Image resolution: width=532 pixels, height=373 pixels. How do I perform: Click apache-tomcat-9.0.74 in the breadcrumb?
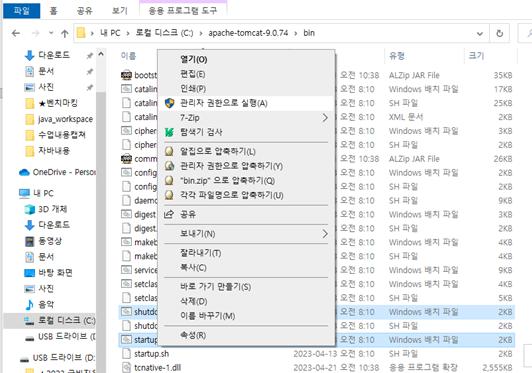pyautogui.click(x=248, y=33)
